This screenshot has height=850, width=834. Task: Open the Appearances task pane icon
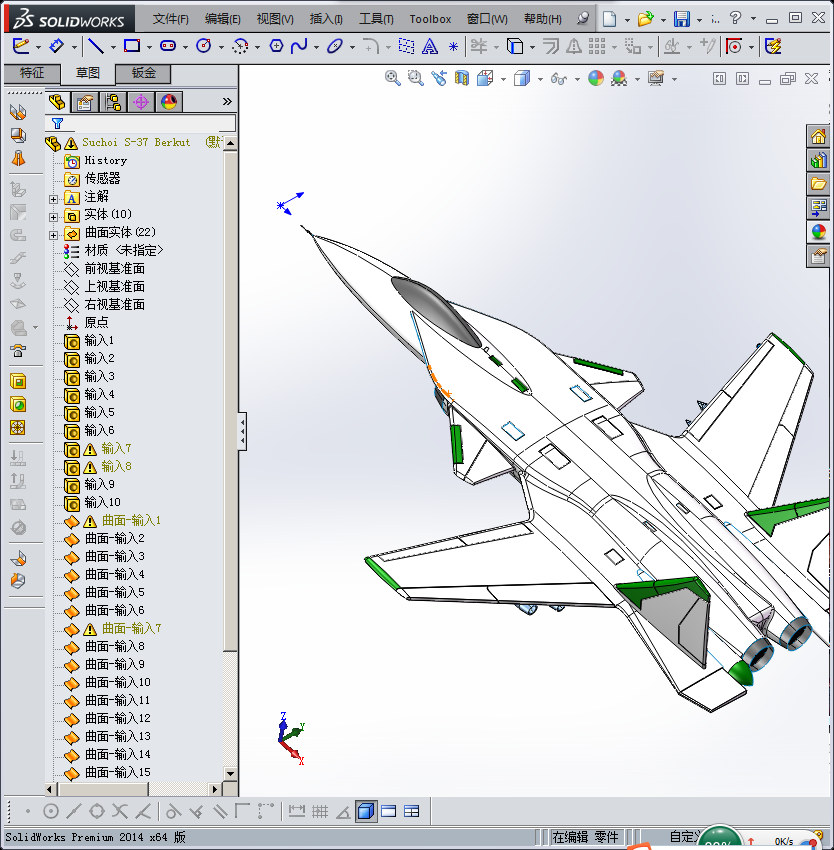coord(818,232)
